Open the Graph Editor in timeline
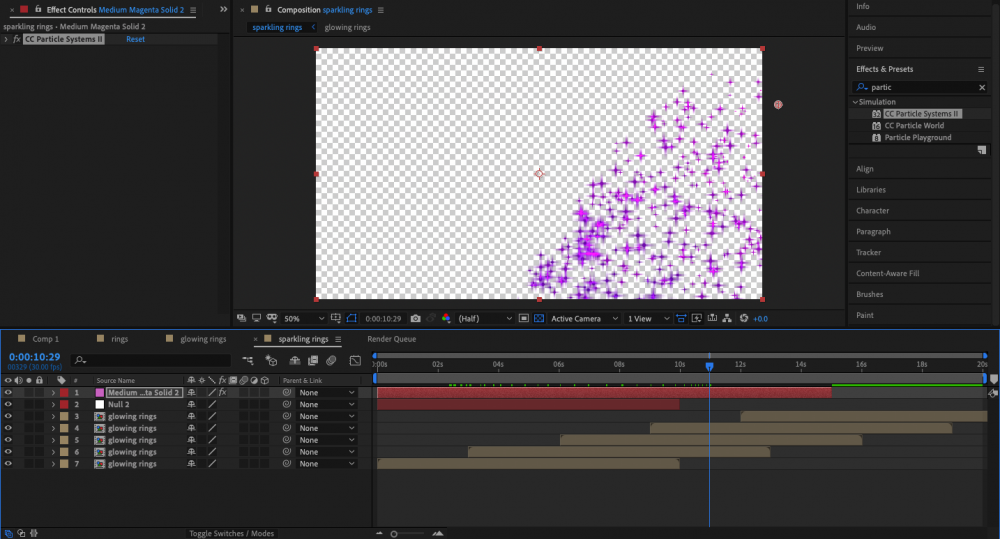 (354, 360)
